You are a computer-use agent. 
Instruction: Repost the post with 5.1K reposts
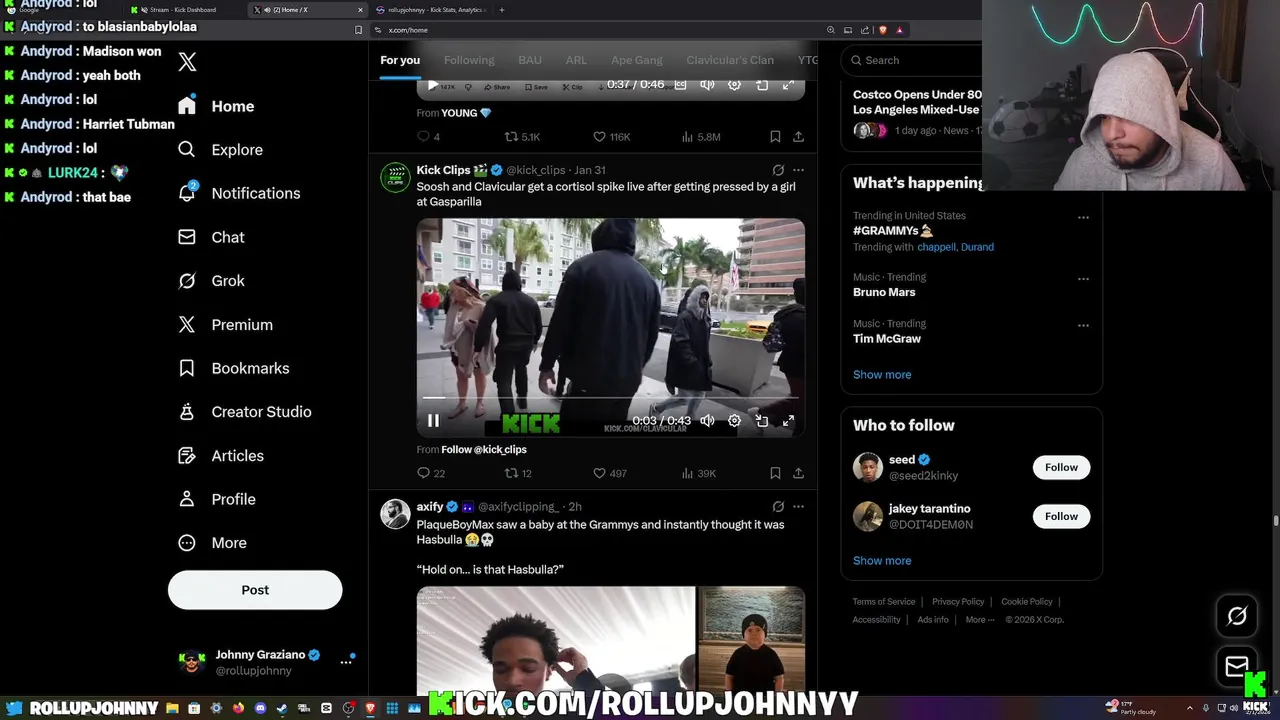pyautogui.click(x=522, y=136)
